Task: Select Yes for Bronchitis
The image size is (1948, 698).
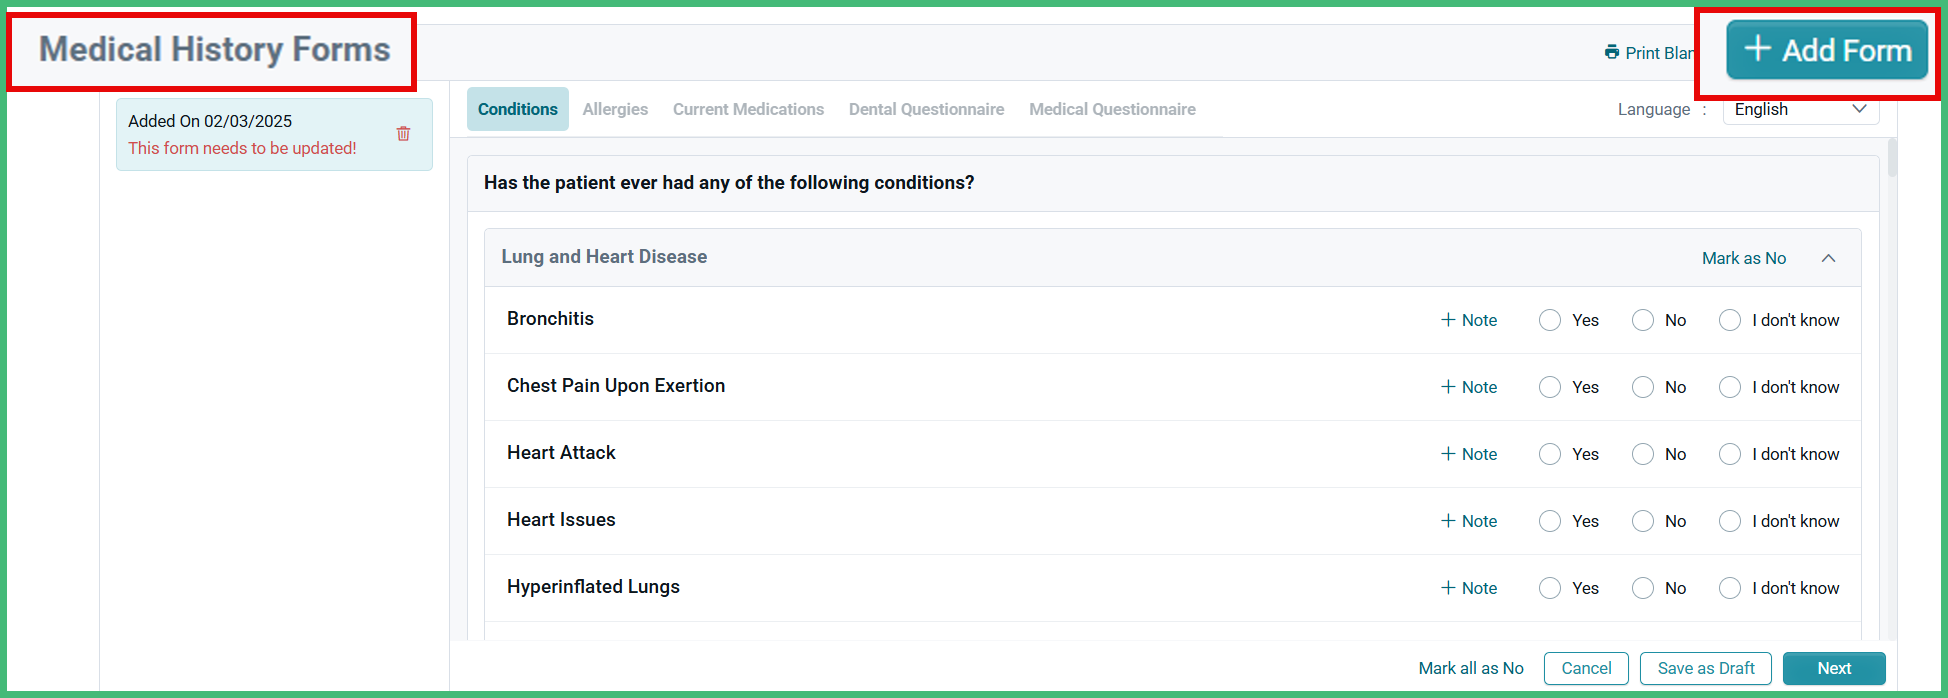Action: 1550,319
